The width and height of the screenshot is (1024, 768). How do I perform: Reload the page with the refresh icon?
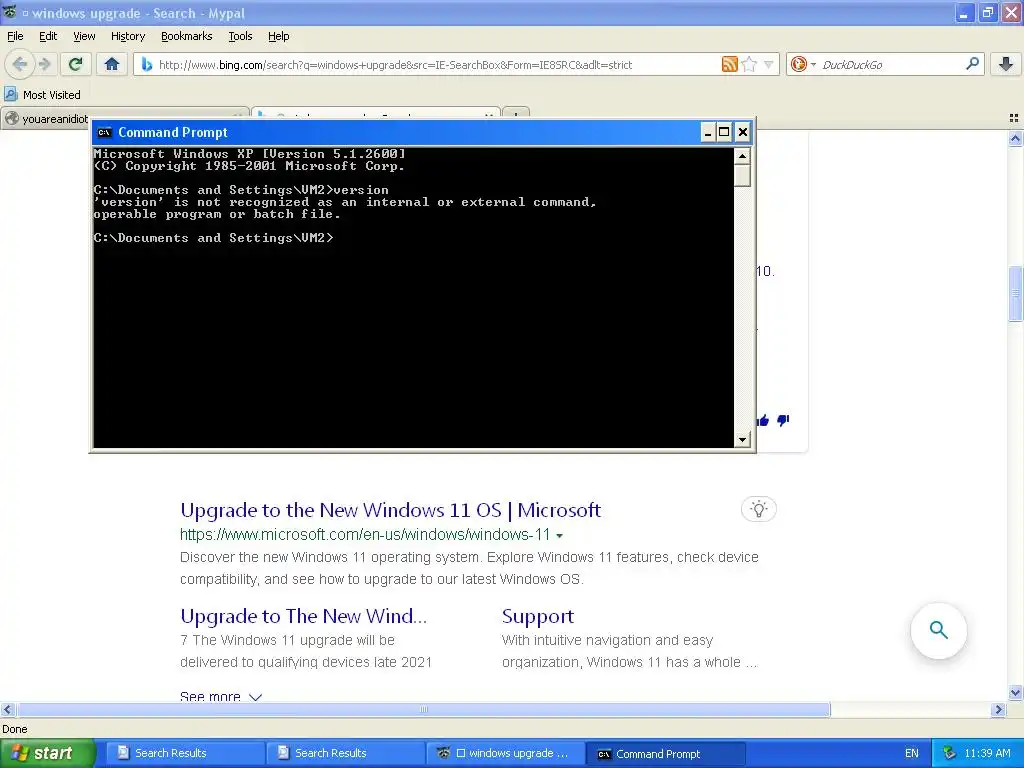coord(76,64)
